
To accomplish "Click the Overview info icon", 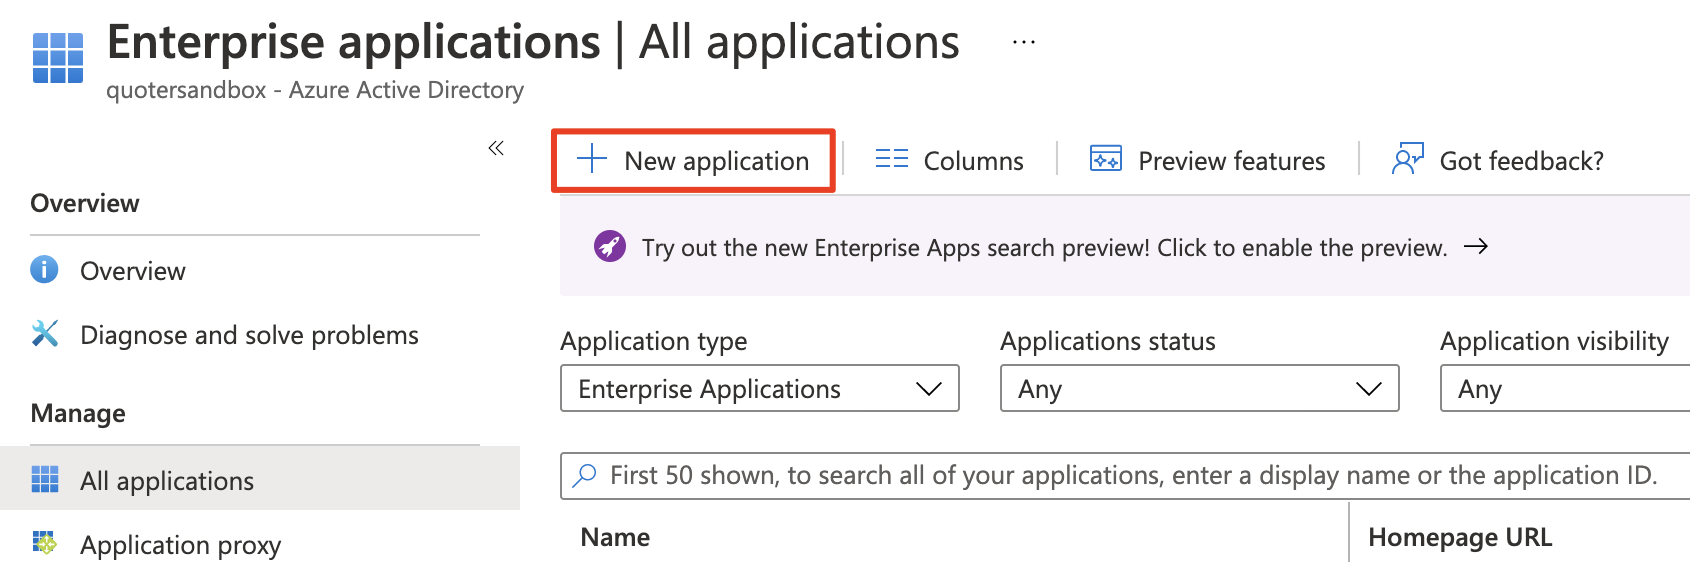I will 44,270.
